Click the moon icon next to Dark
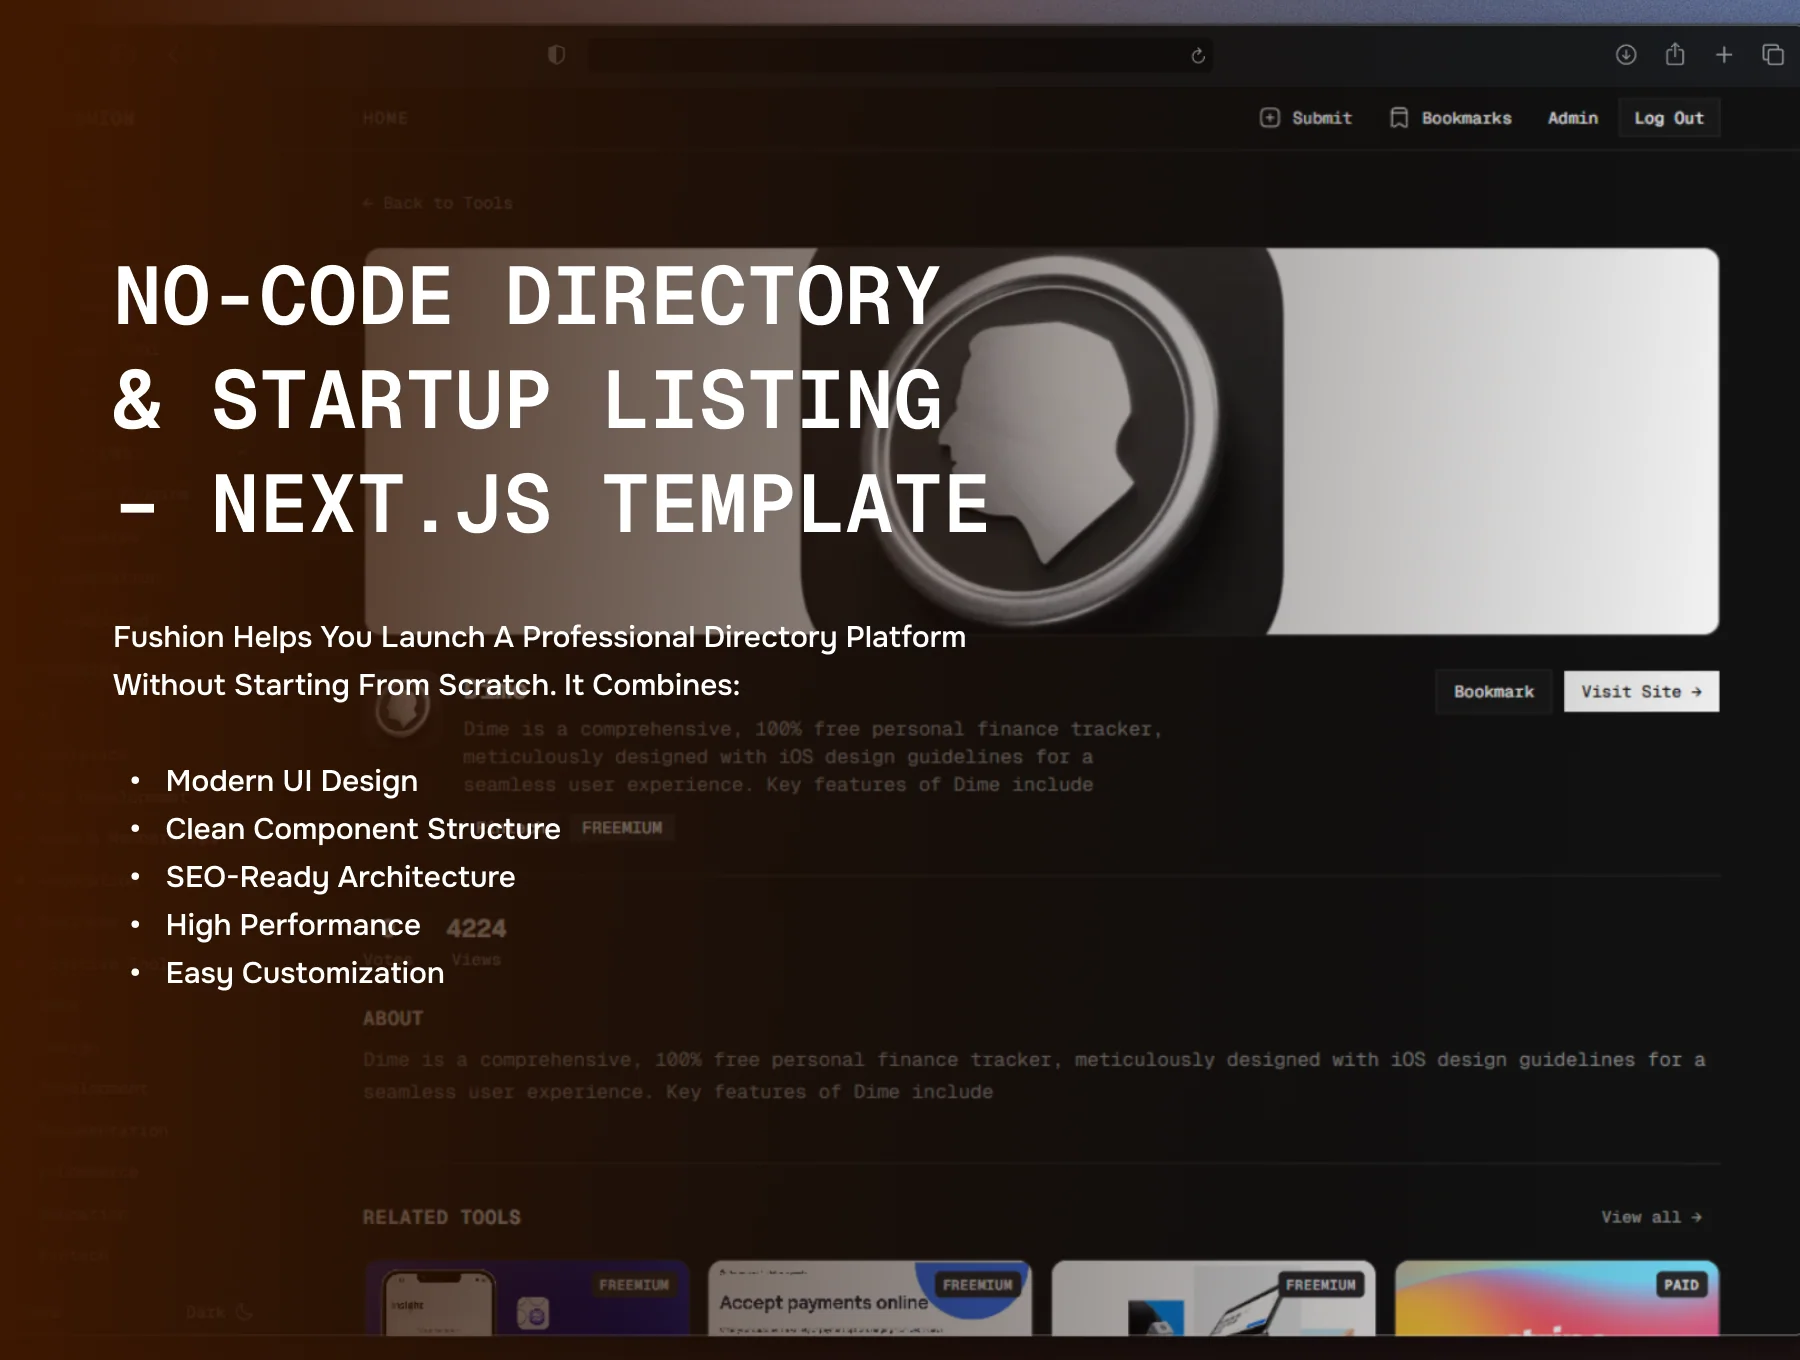This screenshot has height=1360, width=1800. 244,1311
